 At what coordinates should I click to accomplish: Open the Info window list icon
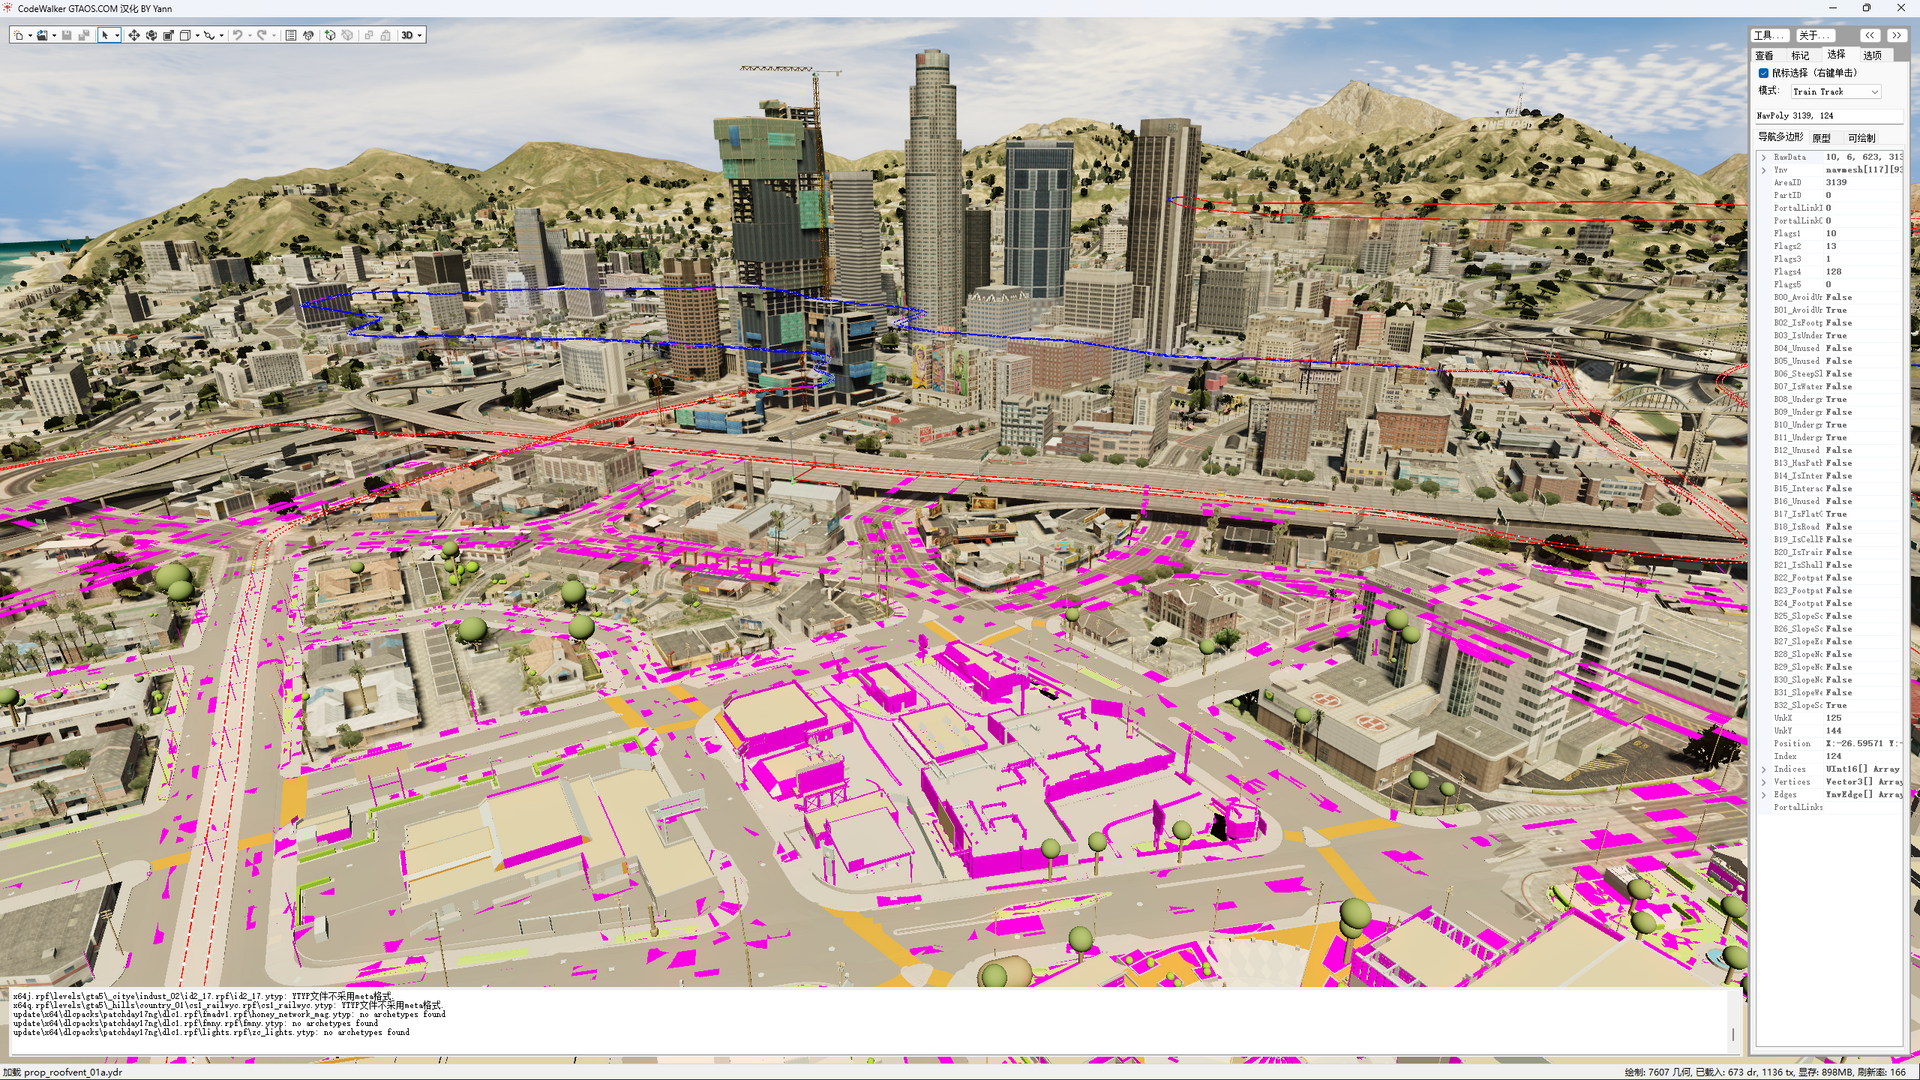pyautogui.click(x=291, y=35)
